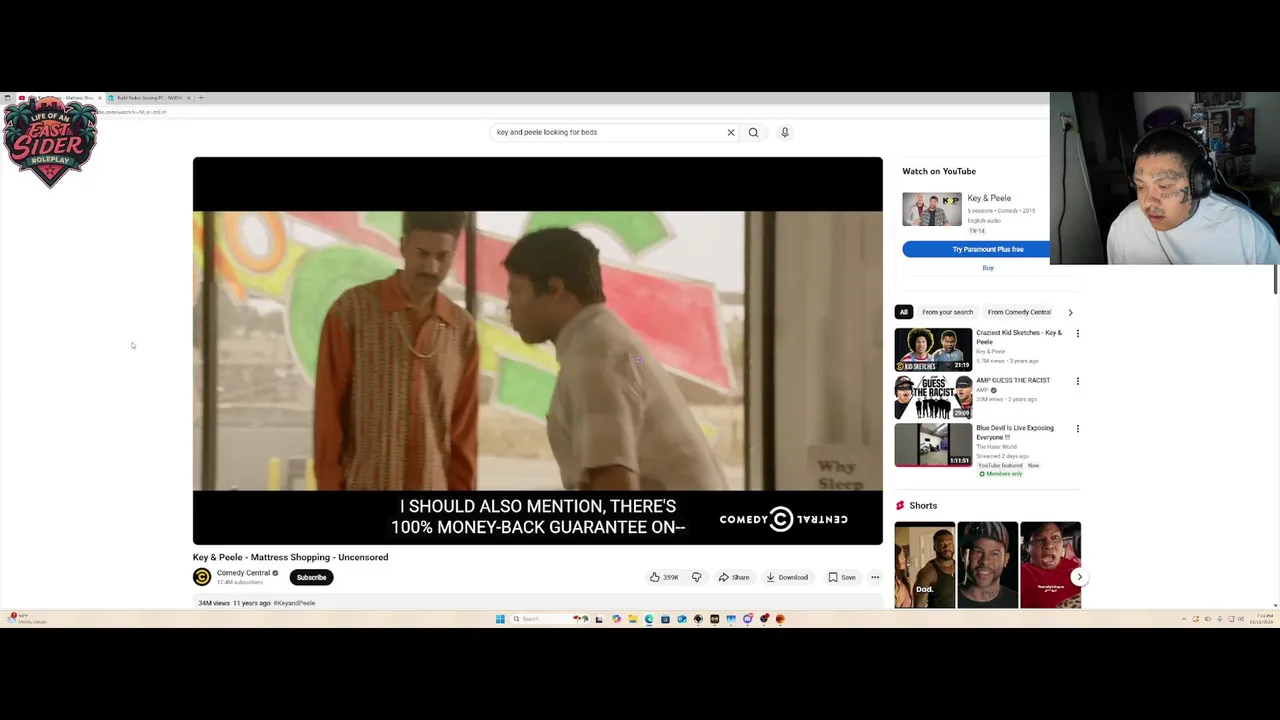This screenshot has width=1280, height=720.
Task: Open the Comedy Central channel name link
Action: coord(243,573)
